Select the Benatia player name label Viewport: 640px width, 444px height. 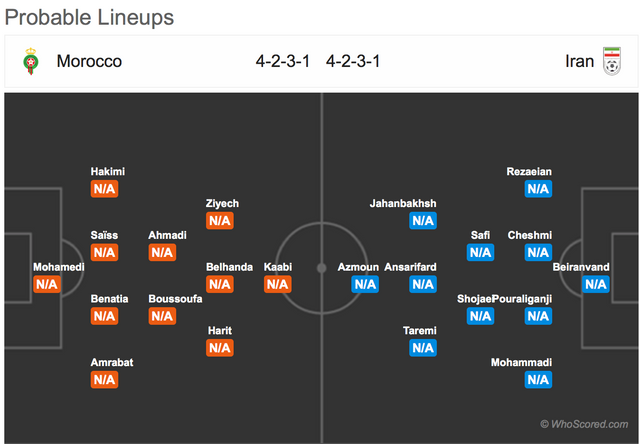pos(109,299)
